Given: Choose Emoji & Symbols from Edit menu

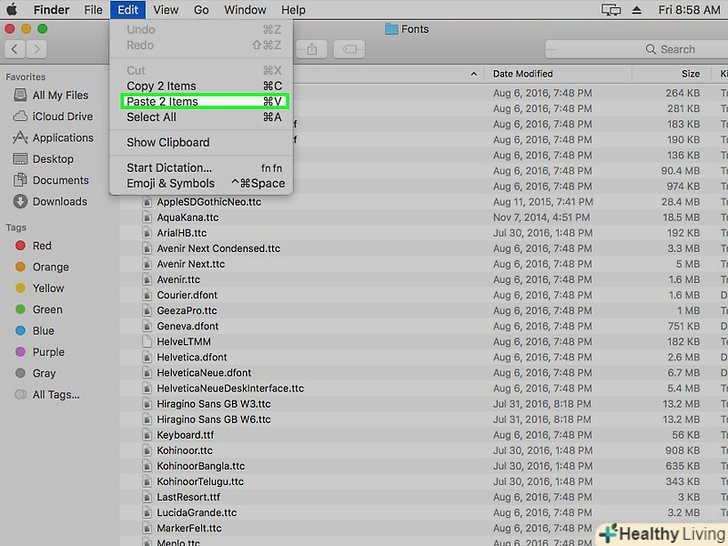Looking at the screenshot, I should (x=204, y=183).
